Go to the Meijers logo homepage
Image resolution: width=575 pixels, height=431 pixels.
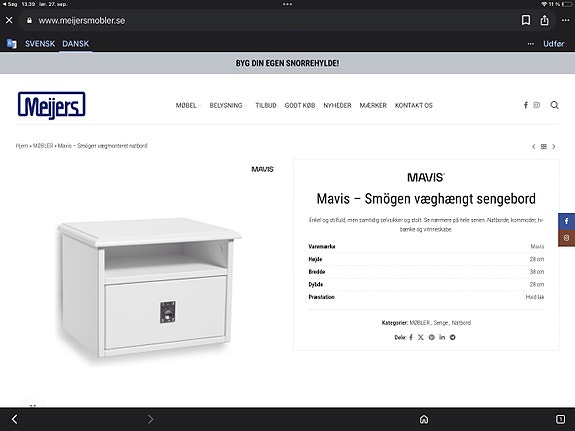click(x=52, y=105)
